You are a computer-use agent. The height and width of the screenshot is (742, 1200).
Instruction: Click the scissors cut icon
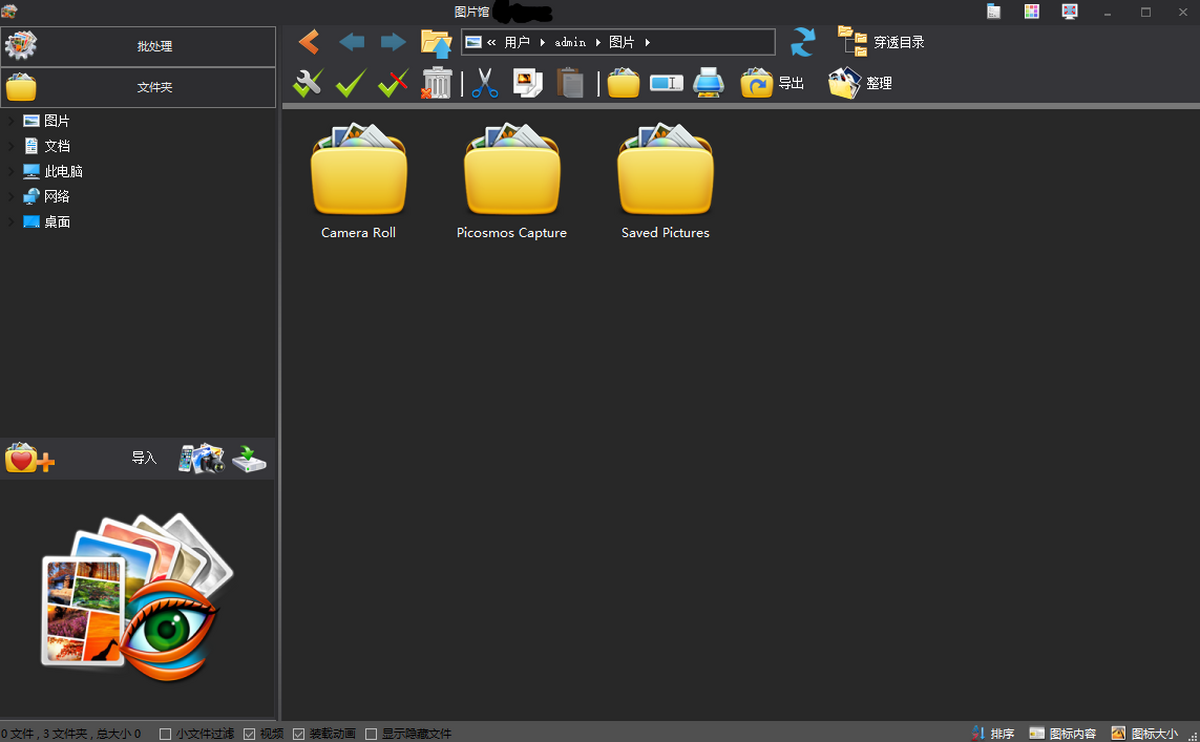pyautogui.click(x=485, y=83)
